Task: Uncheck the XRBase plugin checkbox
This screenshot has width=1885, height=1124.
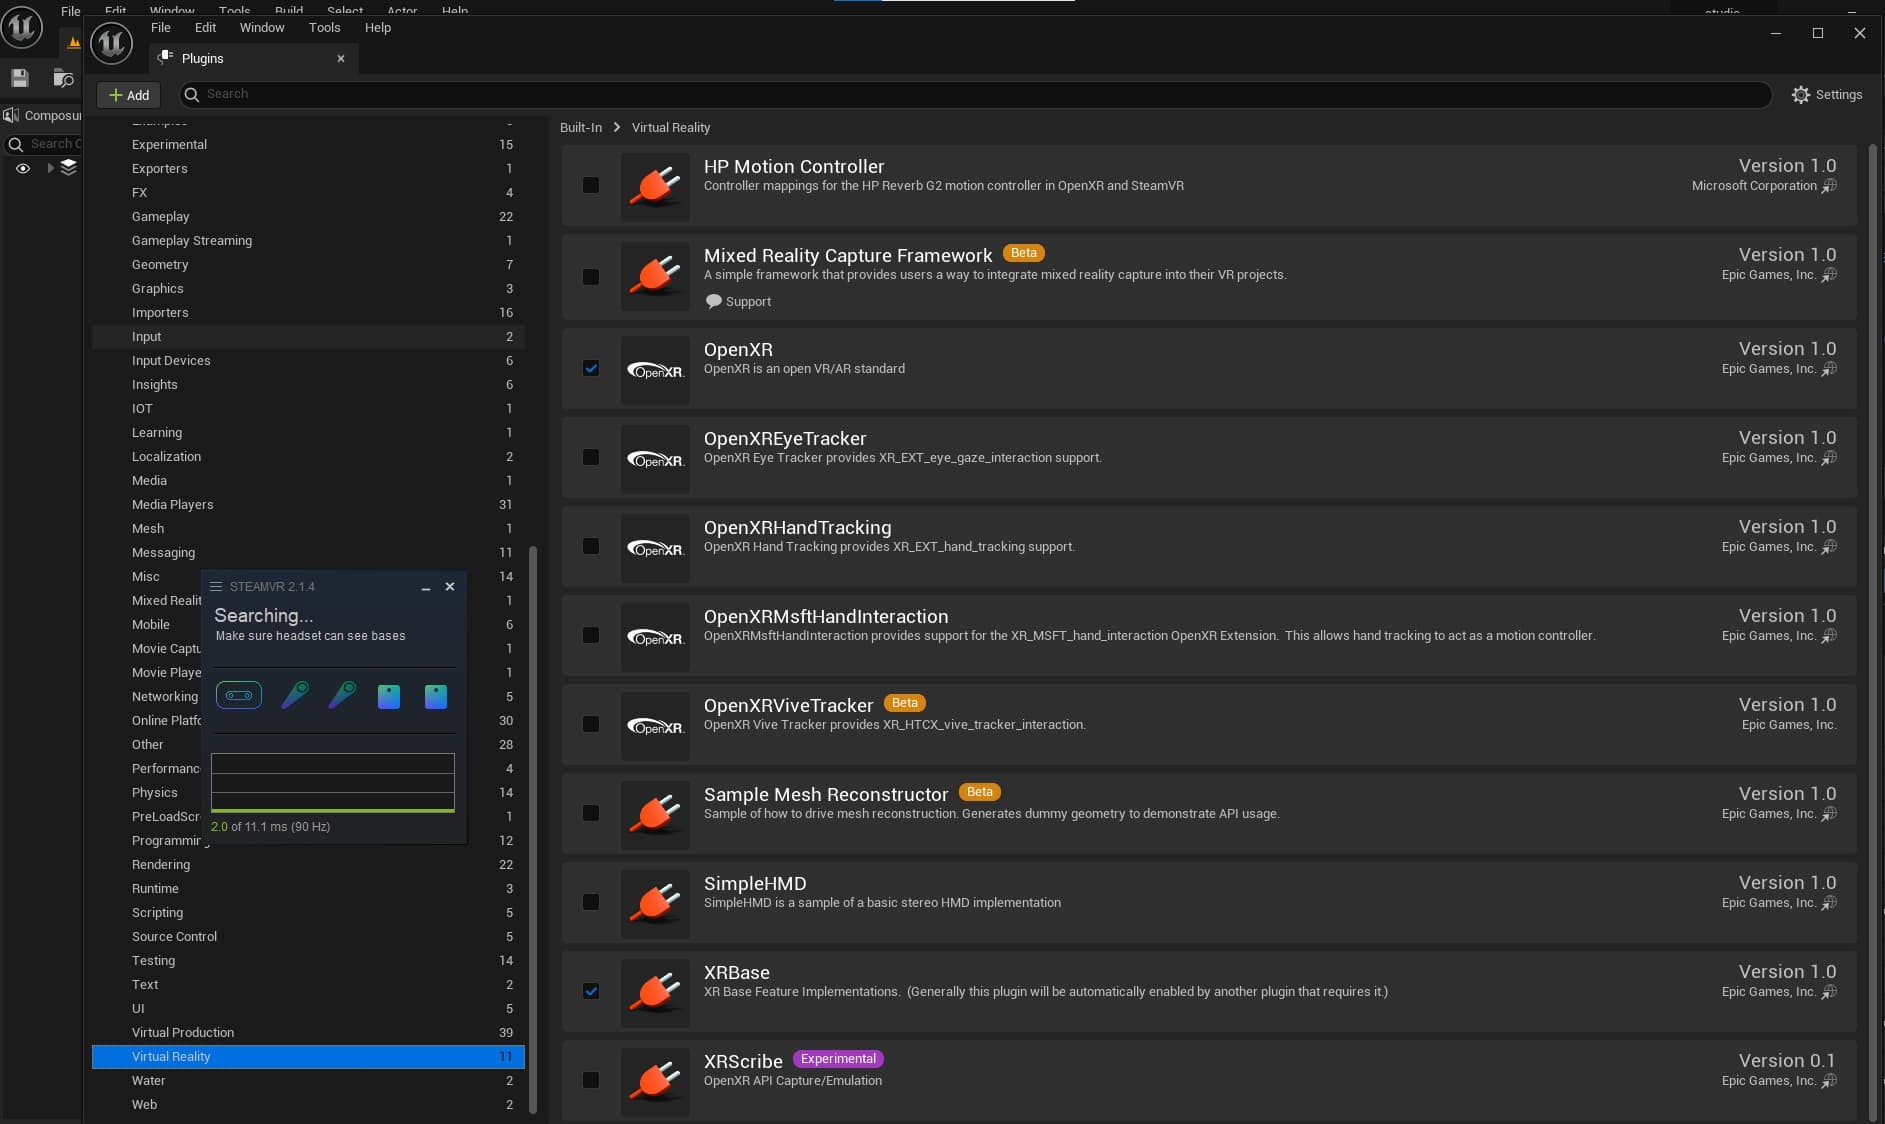Action: (x=591, y=992)
